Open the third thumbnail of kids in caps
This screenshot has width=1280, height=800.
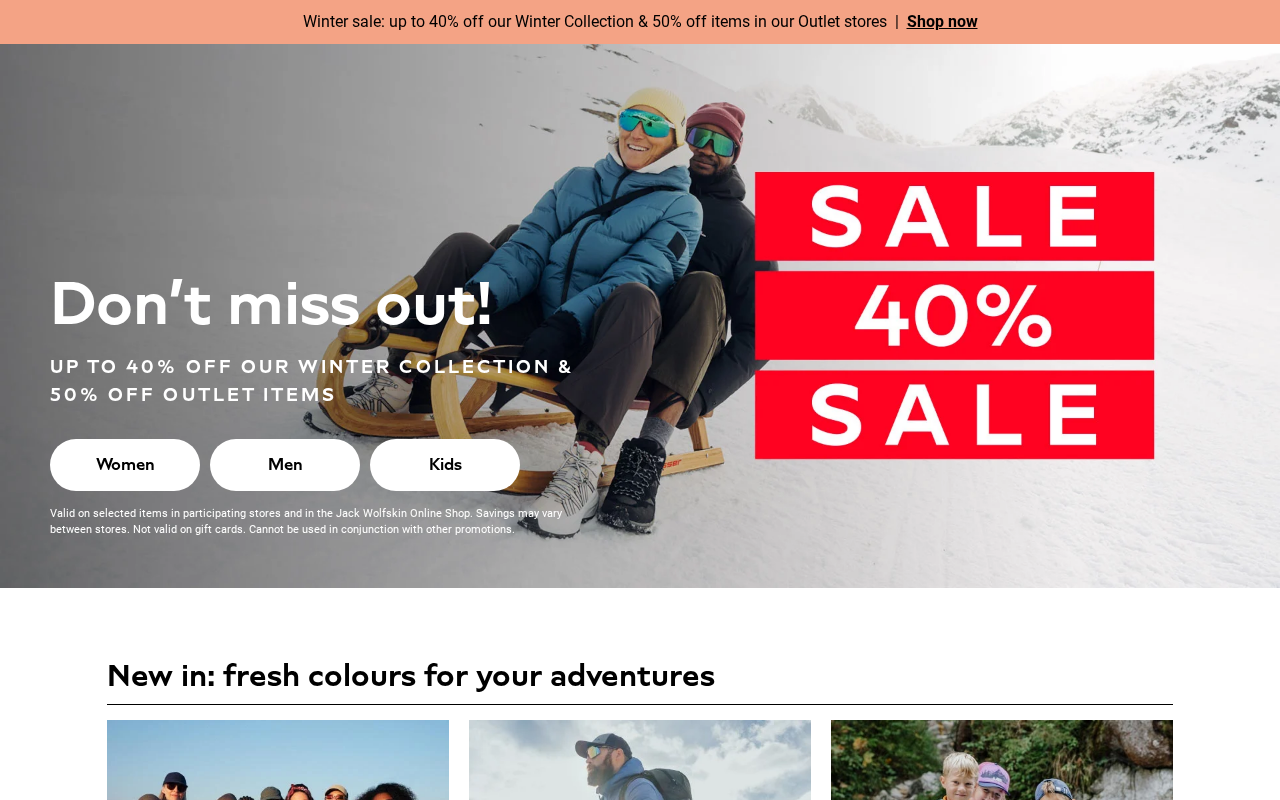[1002, 760]
